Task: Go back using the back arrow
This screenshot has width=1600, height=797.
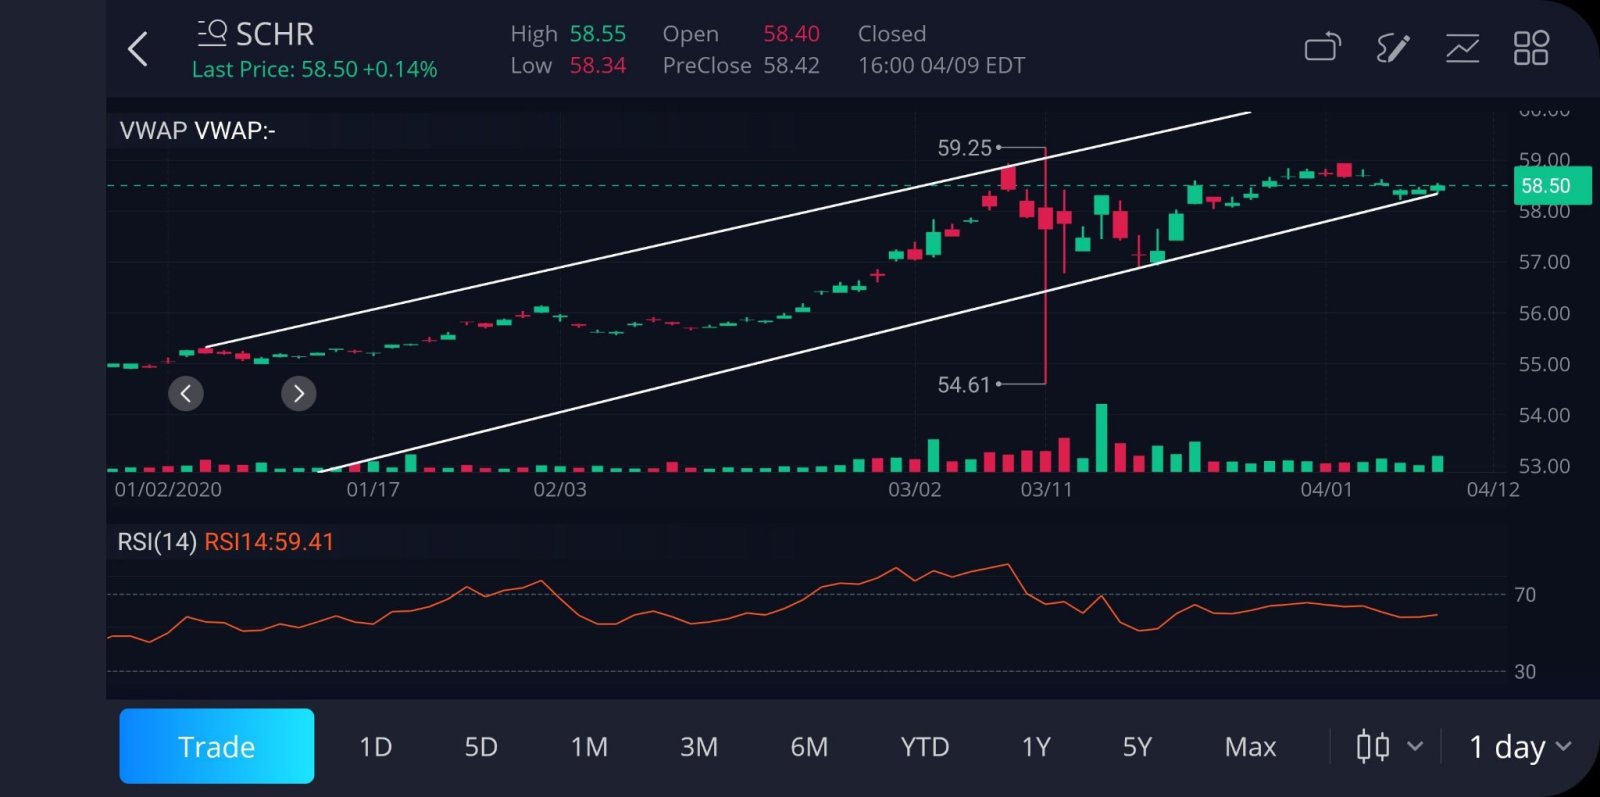Action: tap(138, 48)
